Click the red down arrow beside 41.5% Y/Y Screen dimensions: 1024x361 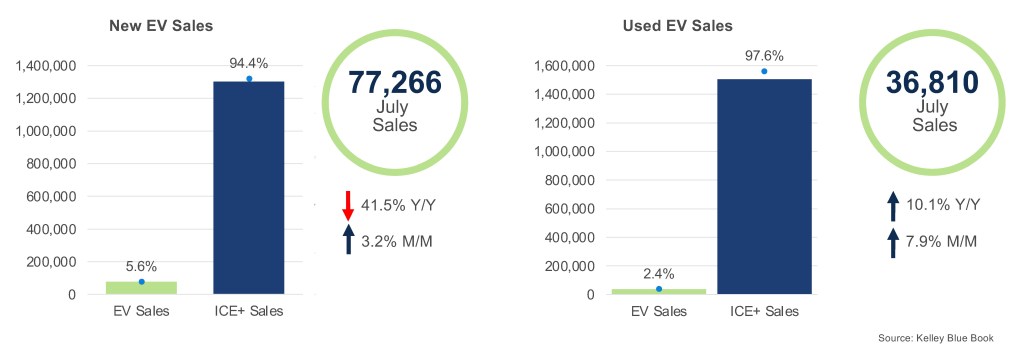[348, 206]
